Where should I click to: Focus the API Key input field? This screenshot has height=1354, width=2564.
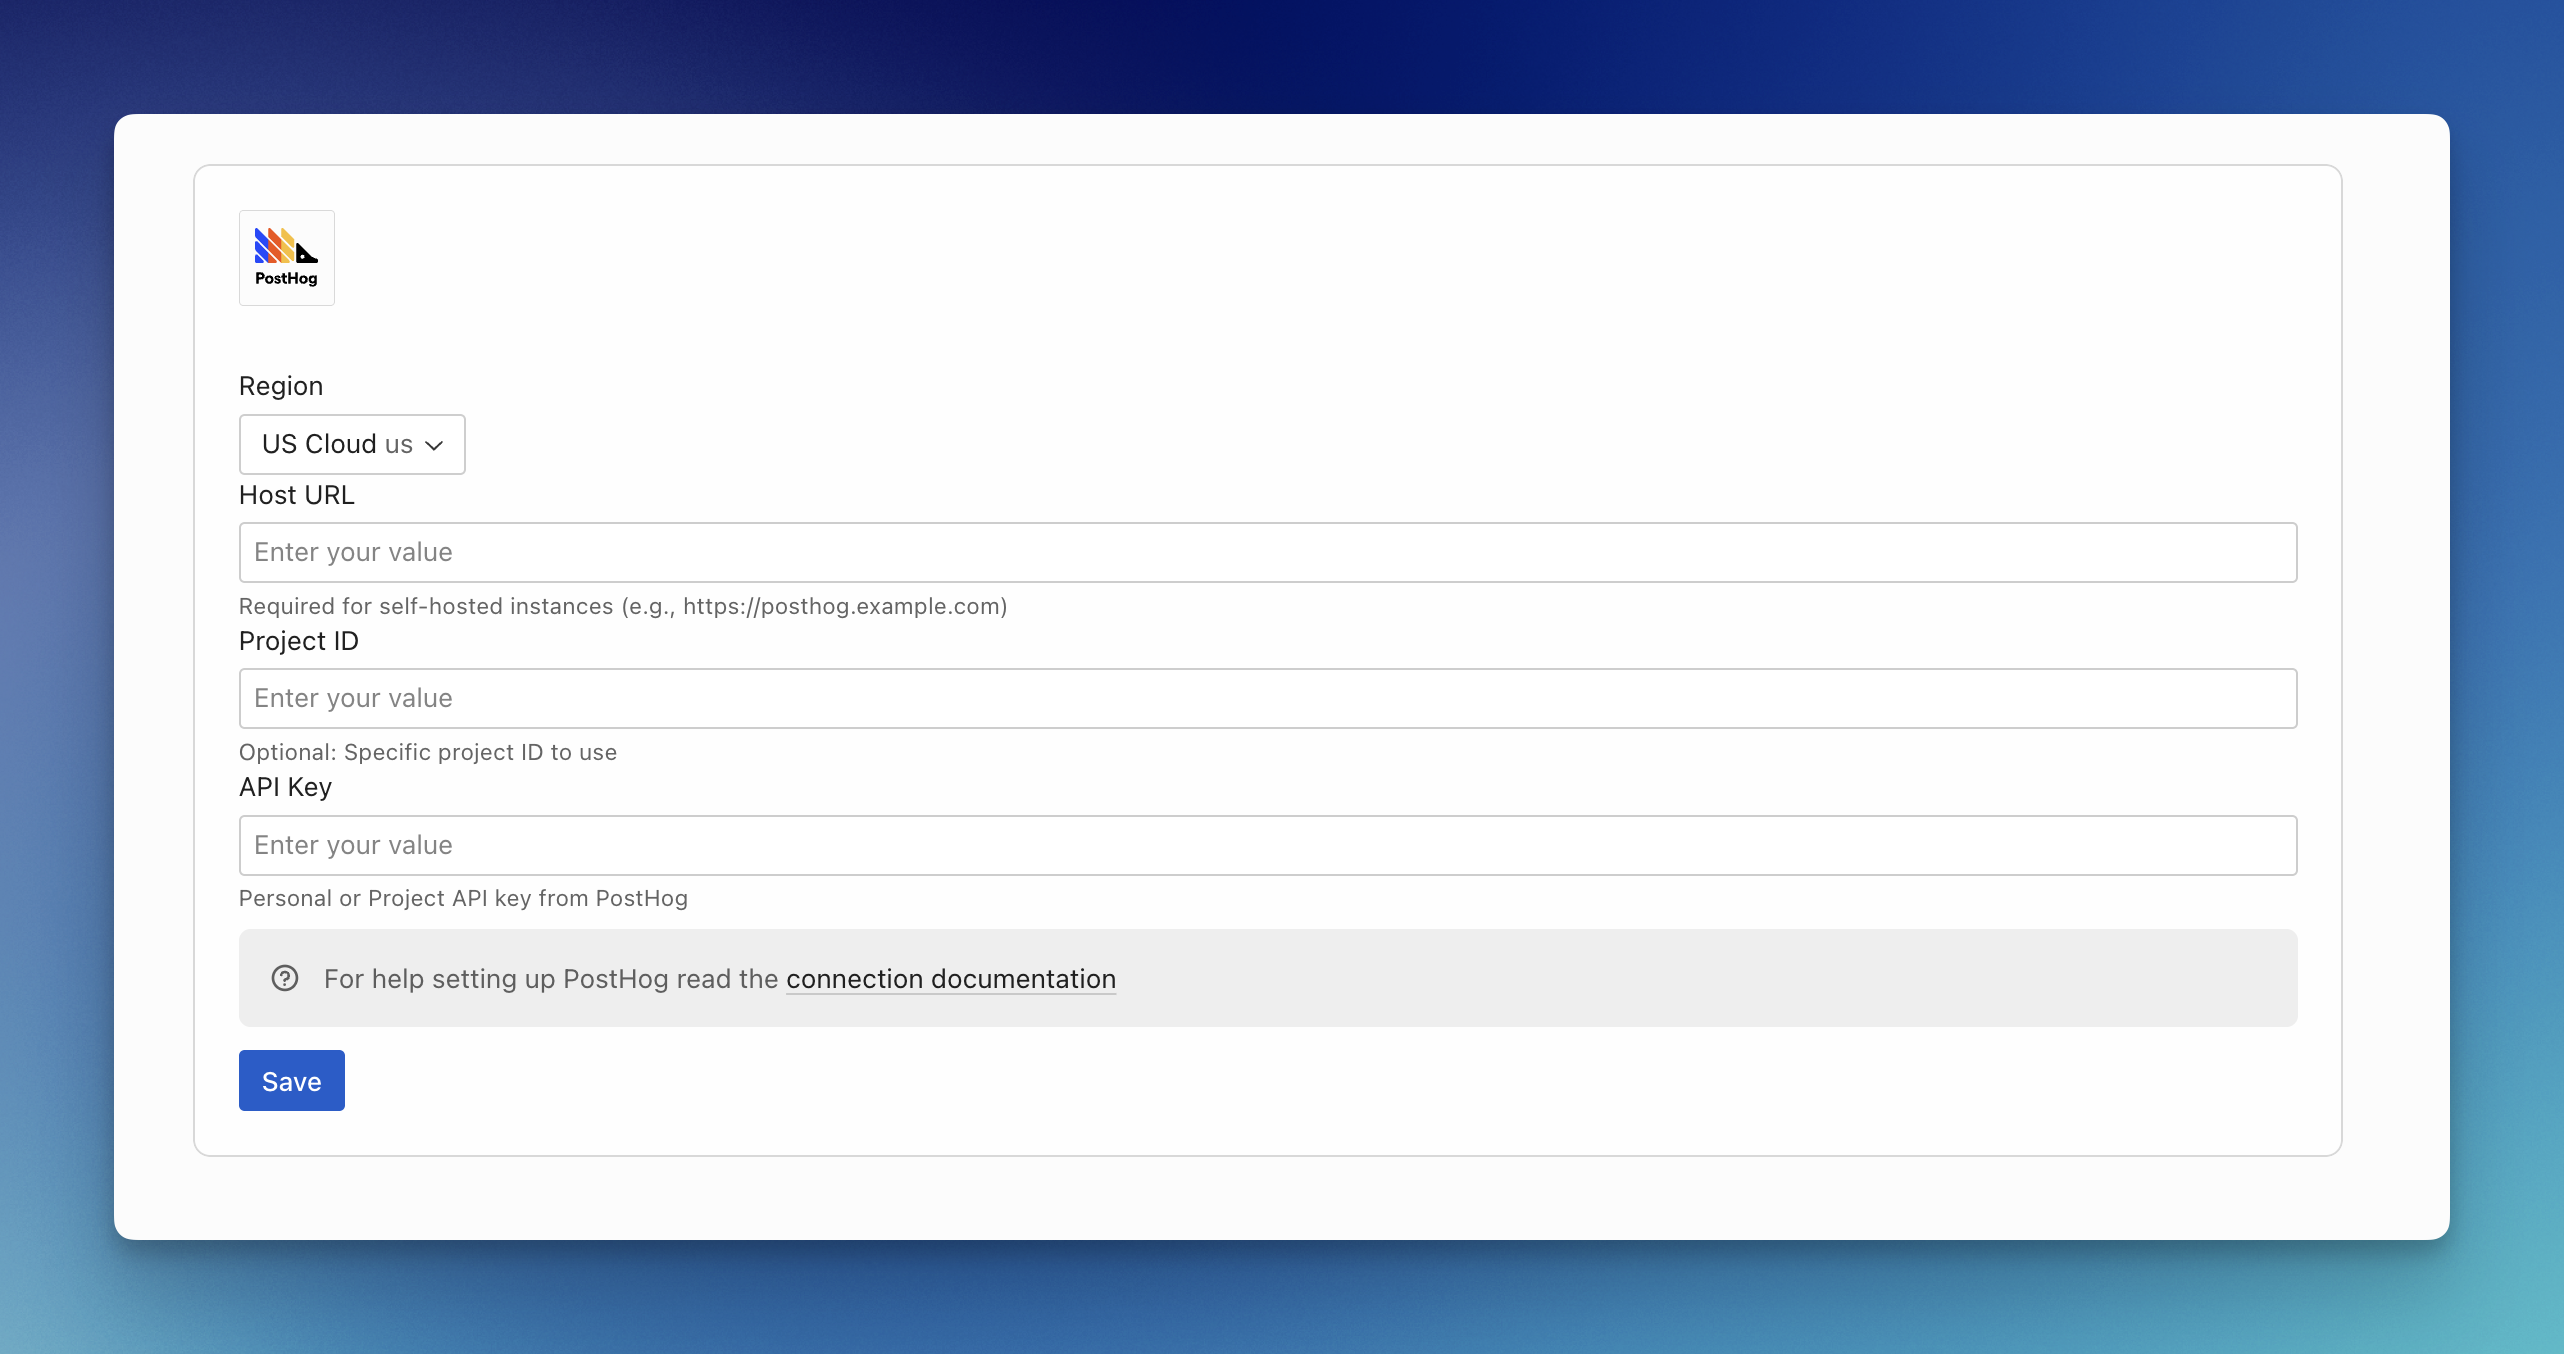coord(1267,845)
